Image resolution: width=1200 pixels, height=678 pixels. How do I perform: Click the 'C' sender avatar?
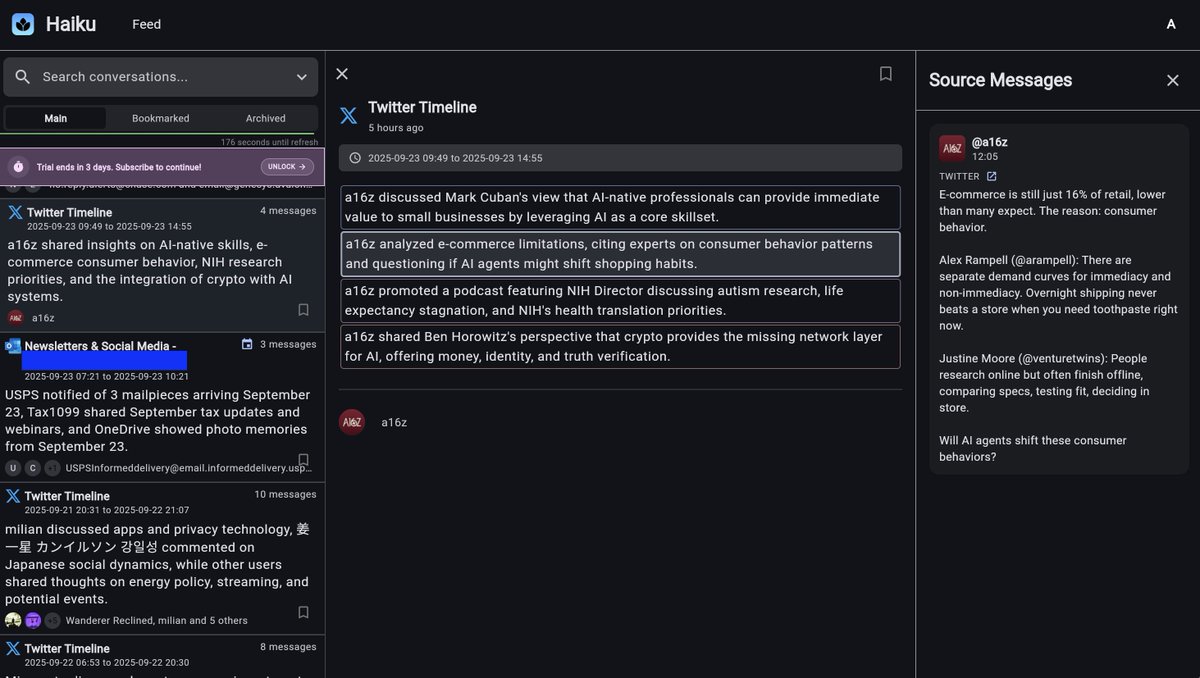click(33, 468)
